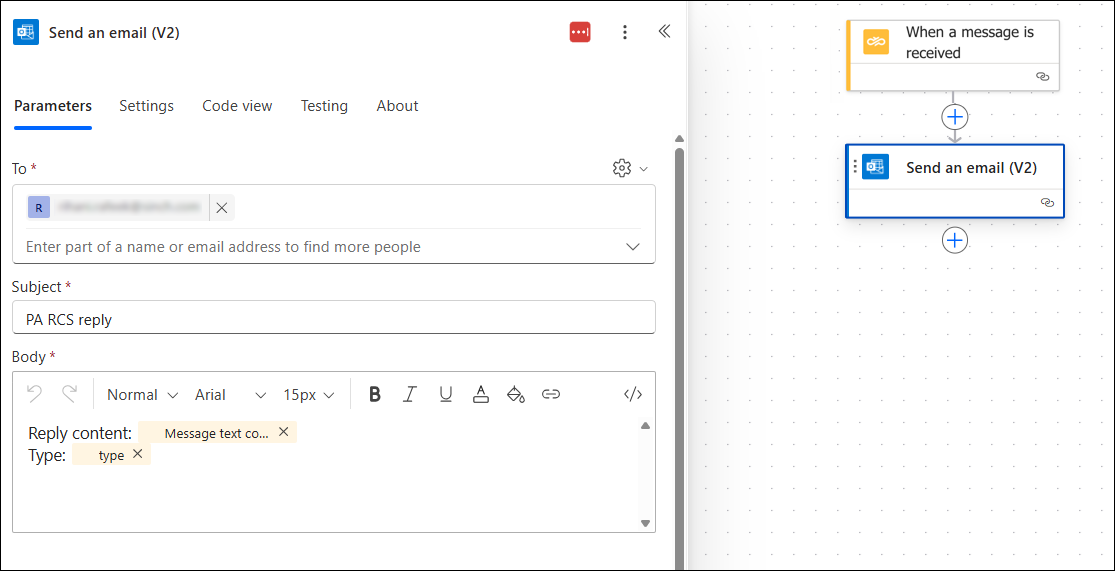Apply italic formatting in Body toolbar
This screenshot has height=571, width=1115.
click(x=410, y=395)
